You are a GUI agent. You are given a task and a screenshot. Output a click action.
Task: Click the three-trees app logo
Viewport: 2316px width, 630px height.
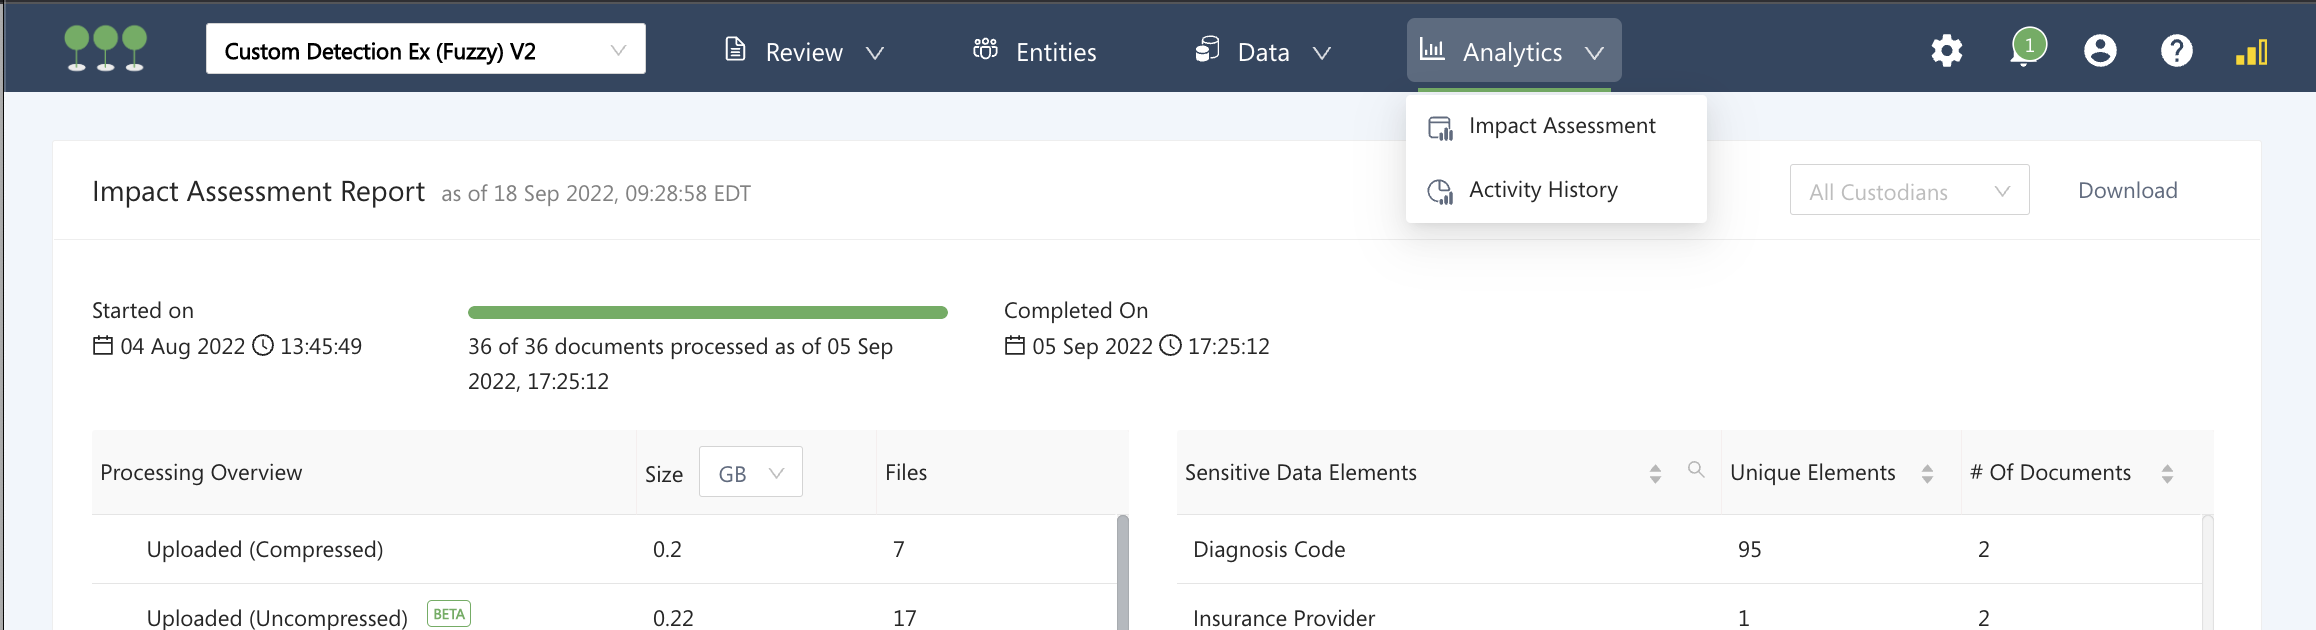coord(106,49)
